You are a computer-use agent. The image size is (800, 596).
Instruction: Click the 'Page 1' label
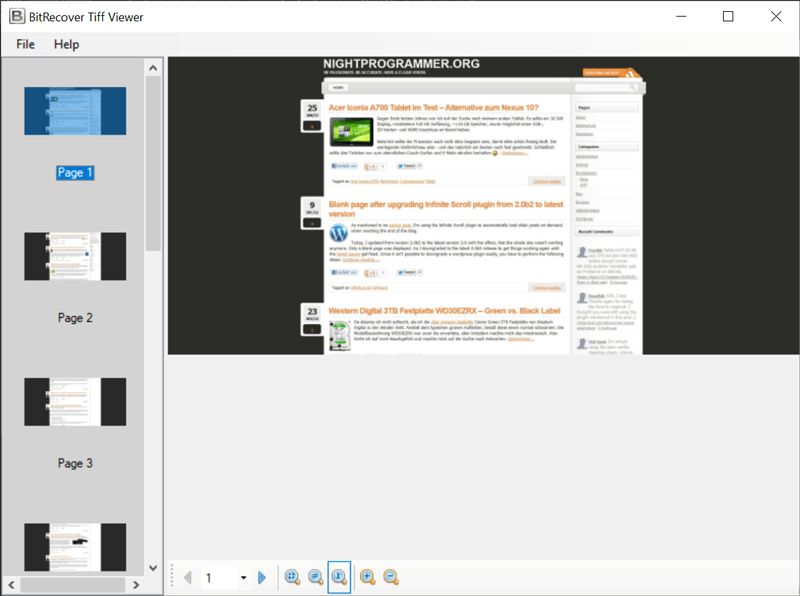(75, 172)
